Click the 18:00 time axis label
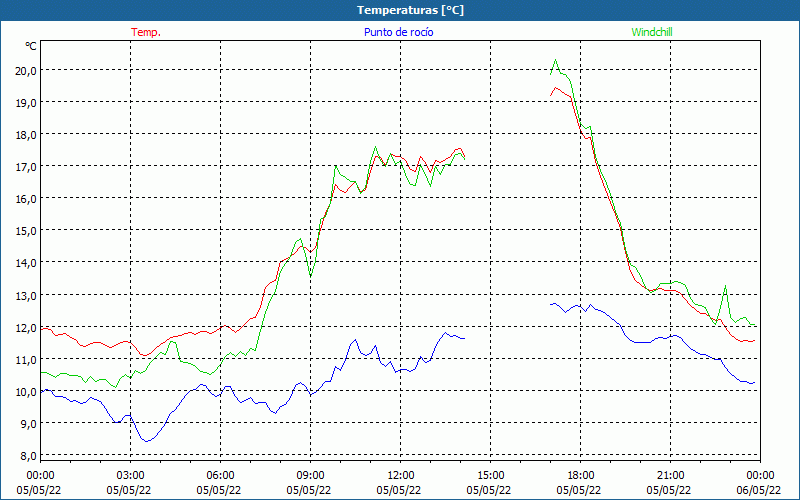Image resolution: width=800 pixels, height=500 pixels. 581,476
